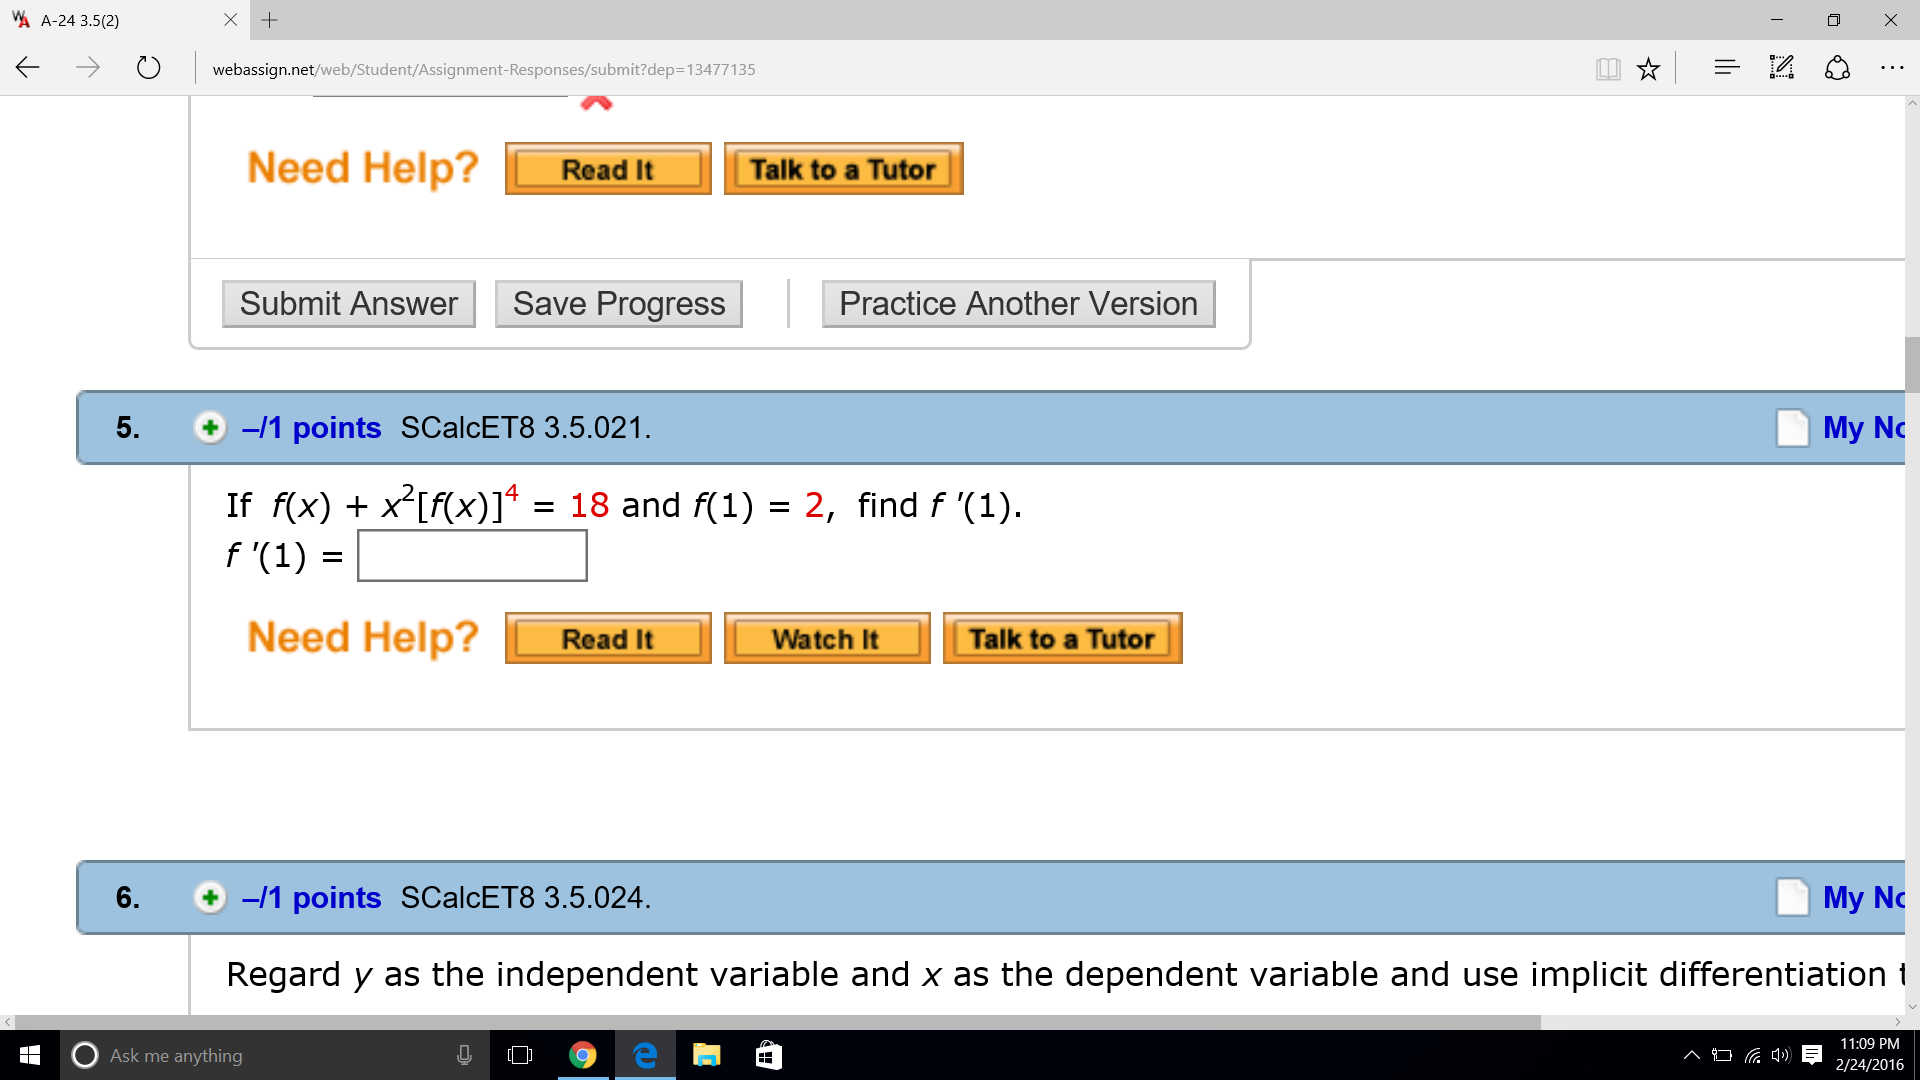Click the Read It help icon above Submit Answer
Viewport: 1920px width, 1080px height.
click(607, 167)
